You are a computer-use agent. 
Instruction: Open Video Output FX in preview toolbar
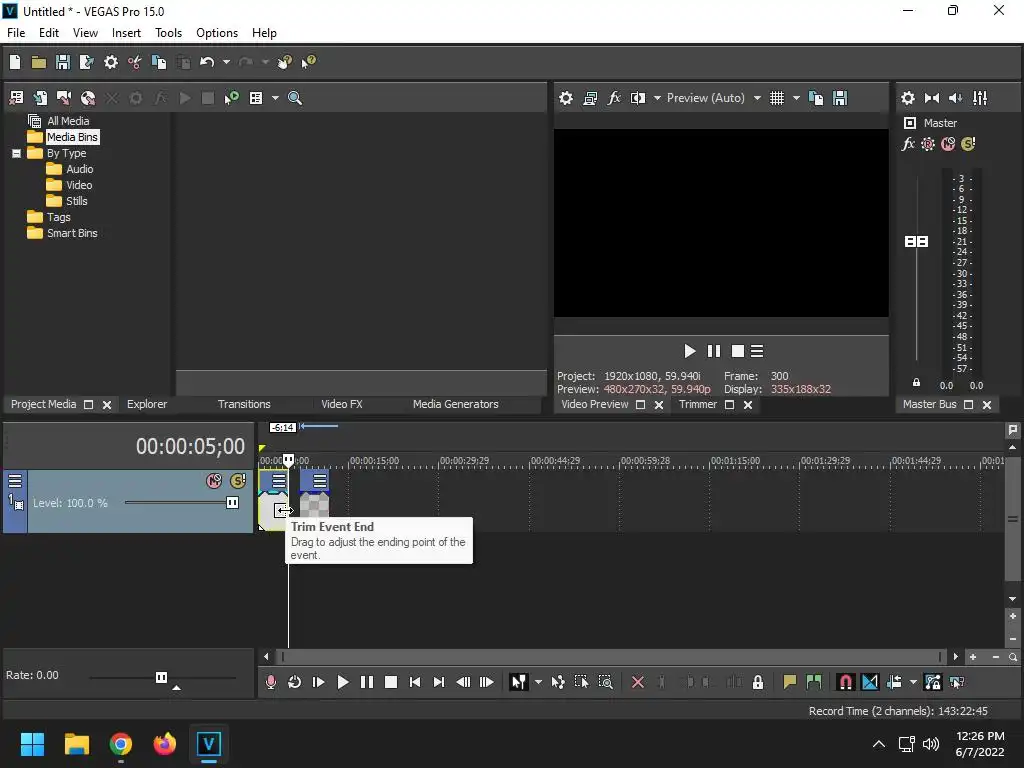614,98
